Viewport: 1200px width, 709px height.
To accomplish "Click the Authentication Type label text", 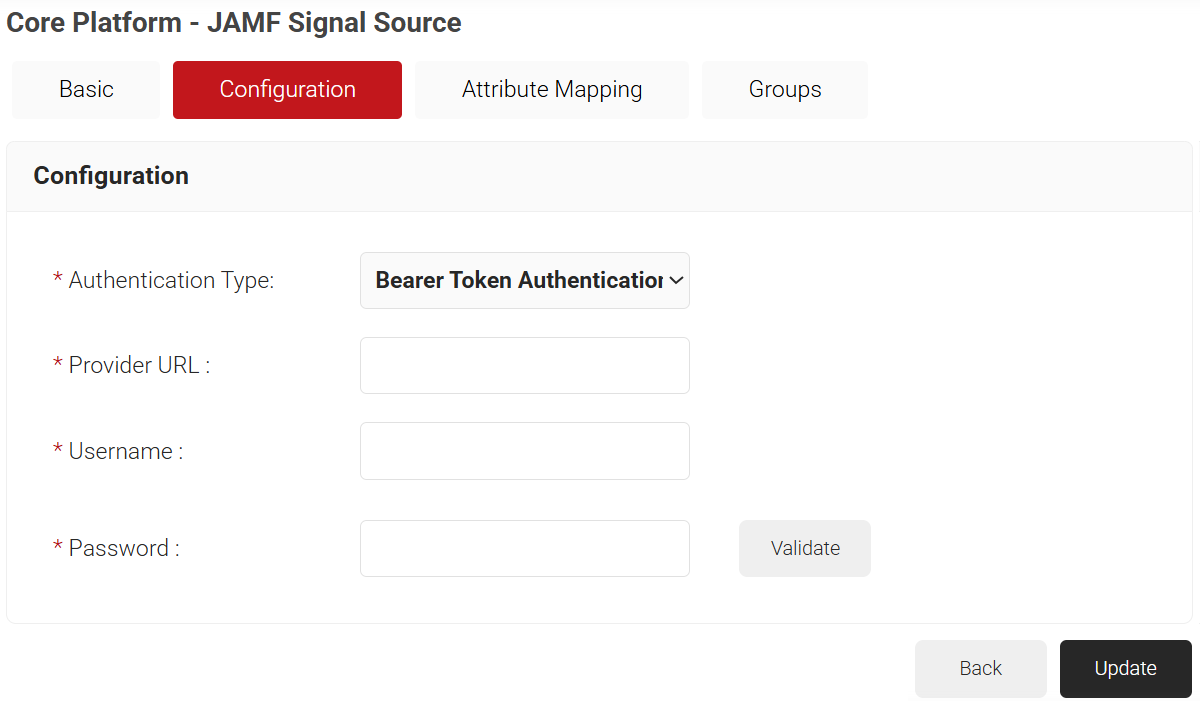I will (171, 281).
